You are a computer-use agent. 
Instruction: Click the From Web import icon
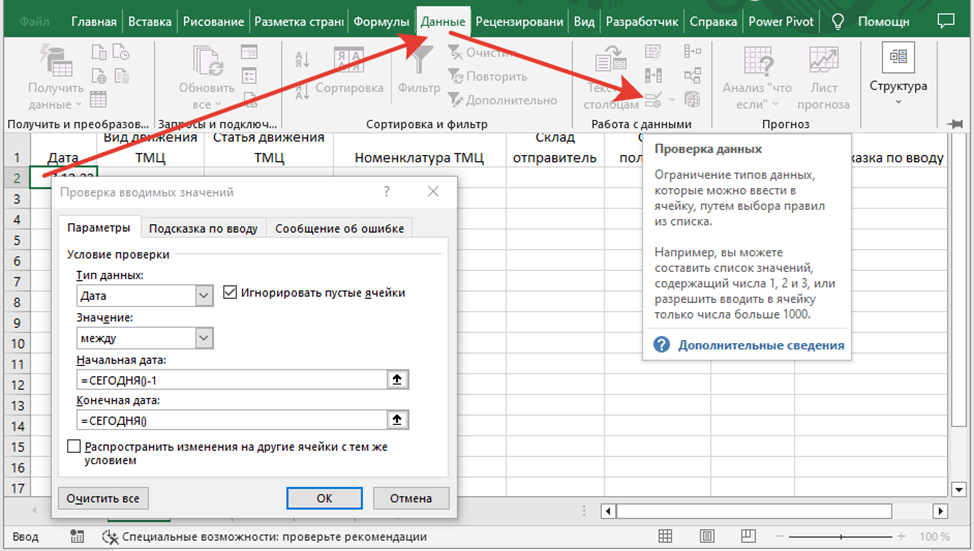pos(99,75)
